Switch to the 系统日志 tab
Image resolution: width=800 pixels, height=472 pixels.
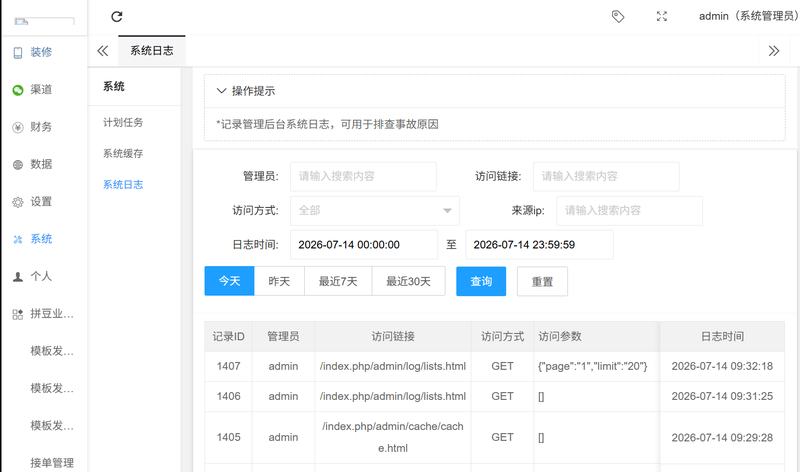(x=152, y=51)
